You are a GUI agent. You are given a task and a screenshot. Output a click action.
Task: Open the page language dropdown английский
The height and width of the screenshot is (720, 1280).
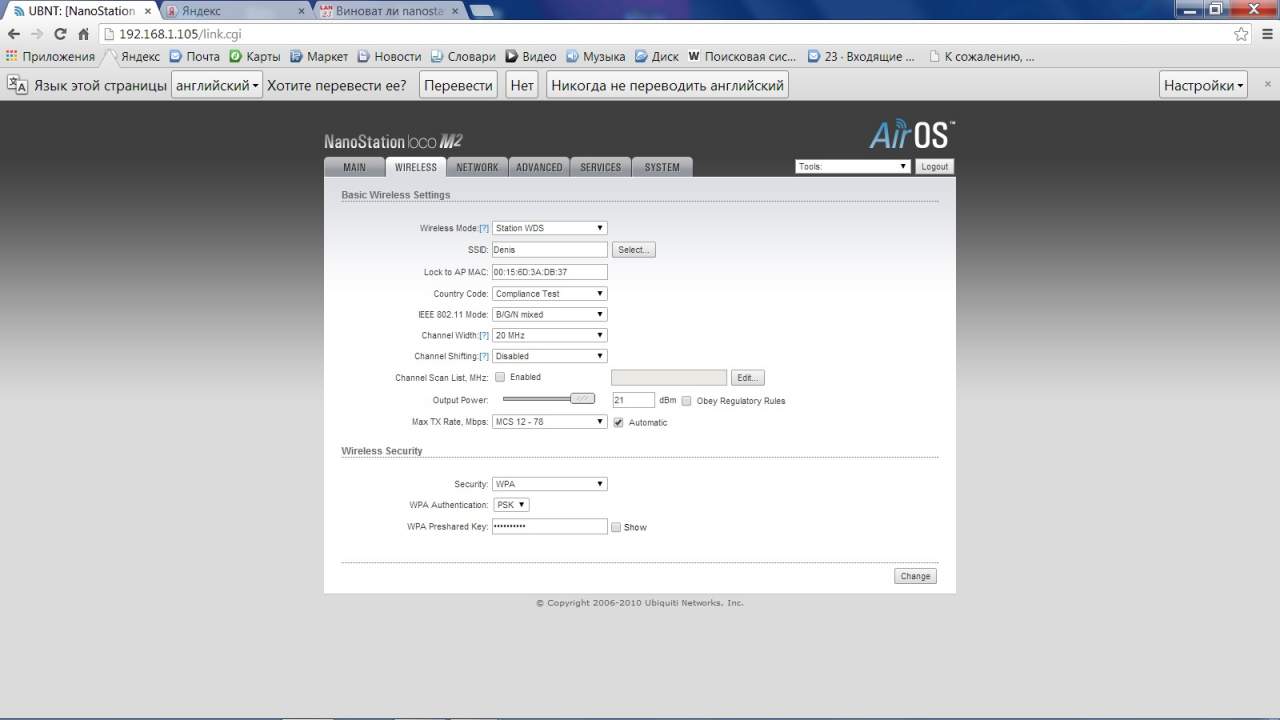tap(217, 85)
